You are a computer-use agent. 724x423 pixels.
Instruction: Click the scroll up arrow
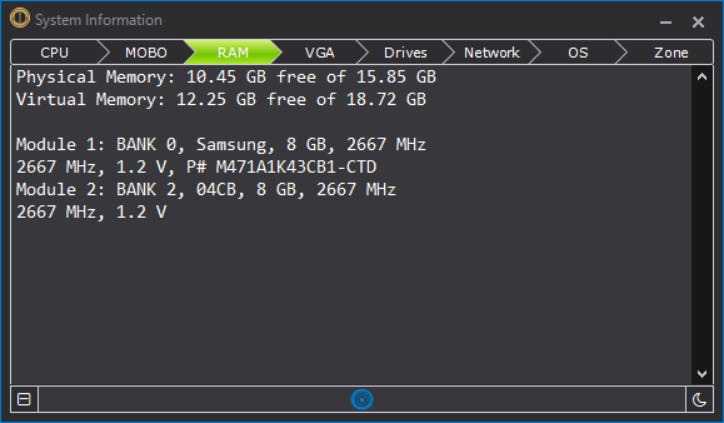702,77
